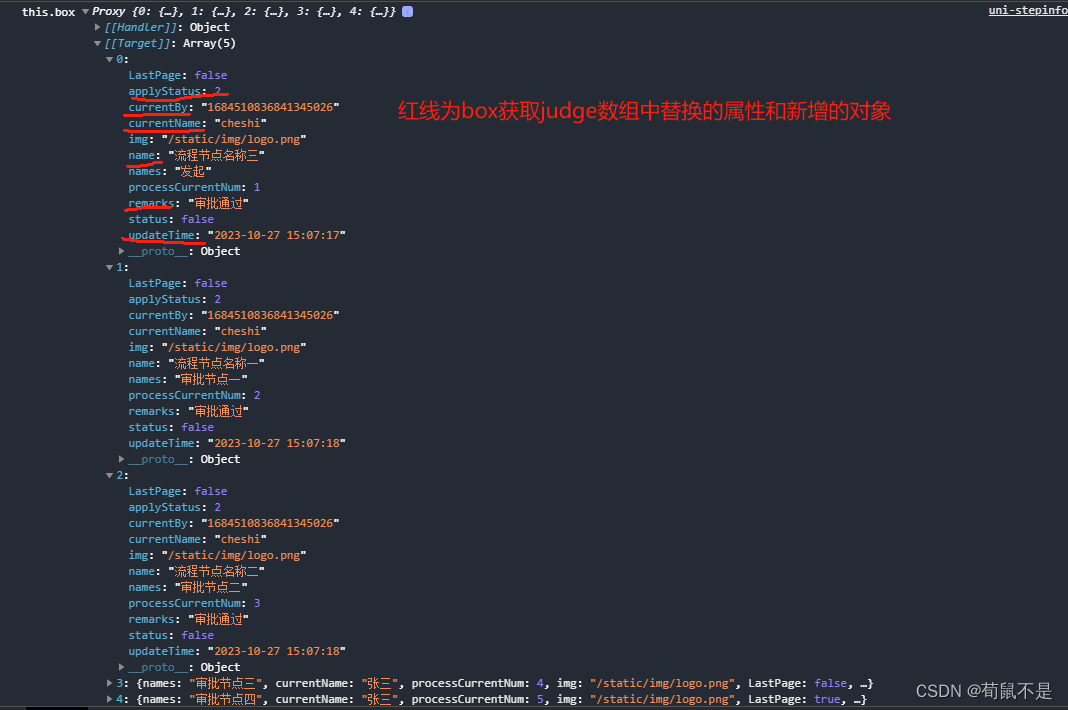Open the uni-stepinfo source link
1068x710 pixels.
tap(1028, 9)
